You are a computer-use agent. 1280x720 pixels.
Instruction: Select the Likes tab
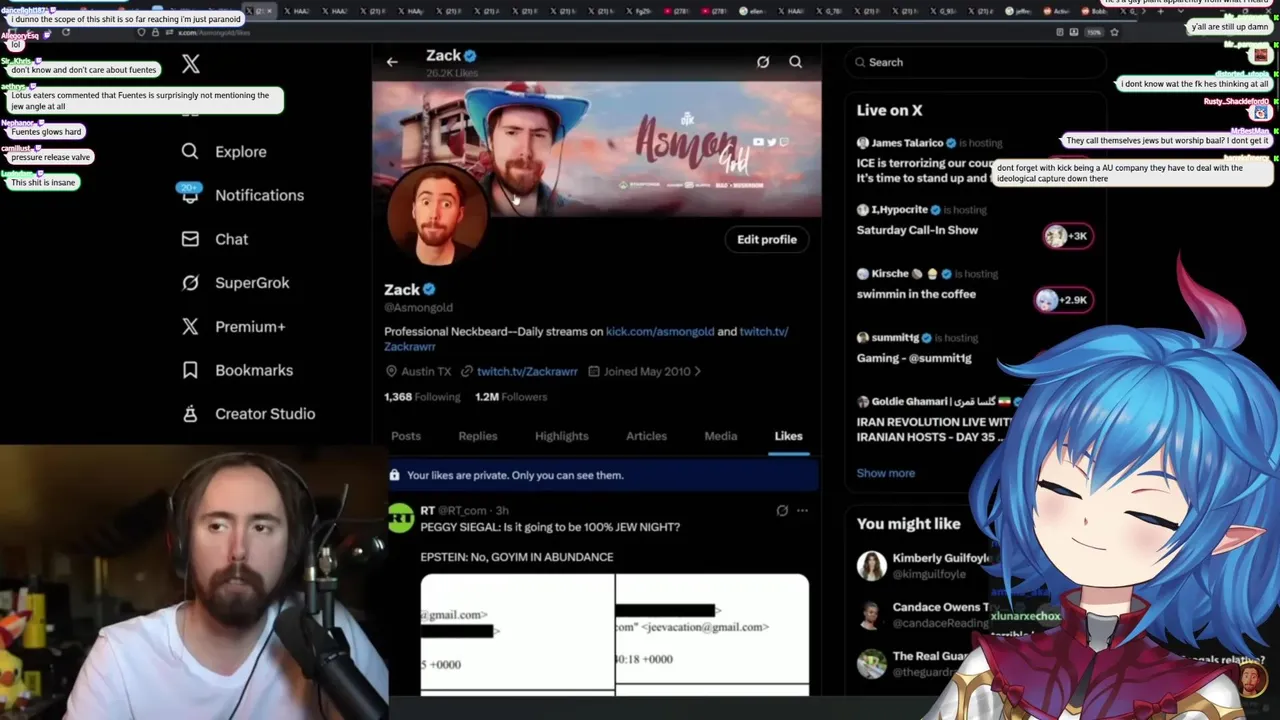click(788, 436)
